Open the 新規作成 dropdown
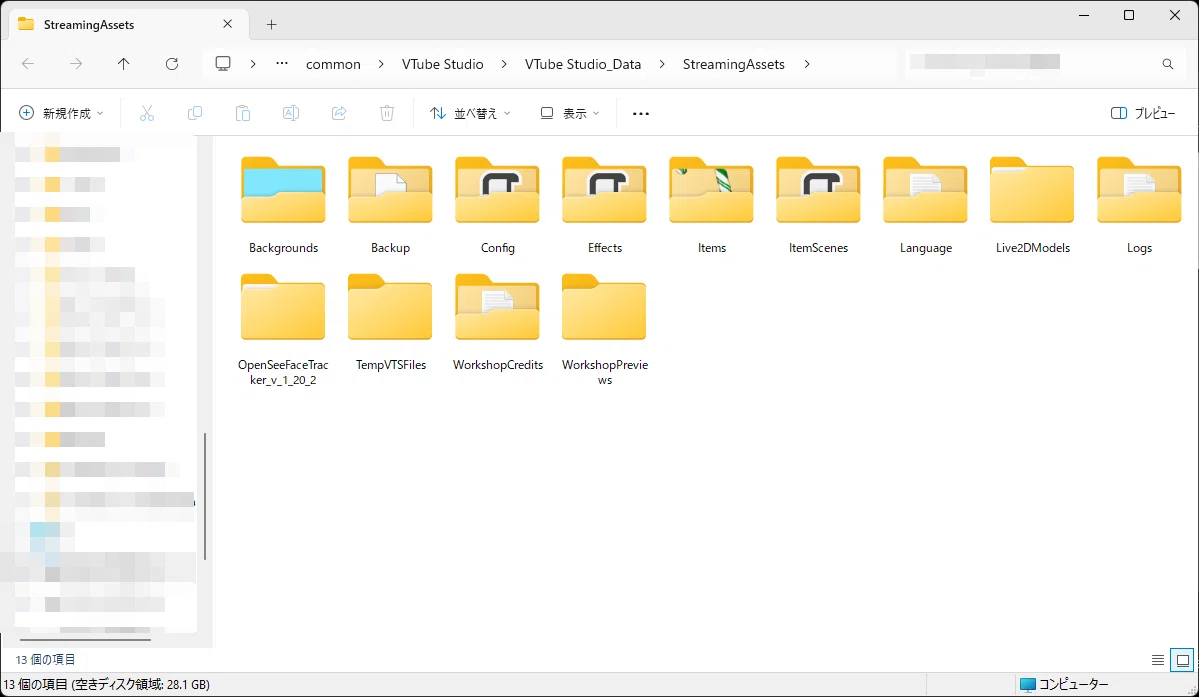Screen dimensions: 1199x697 (x=61, y=113)
